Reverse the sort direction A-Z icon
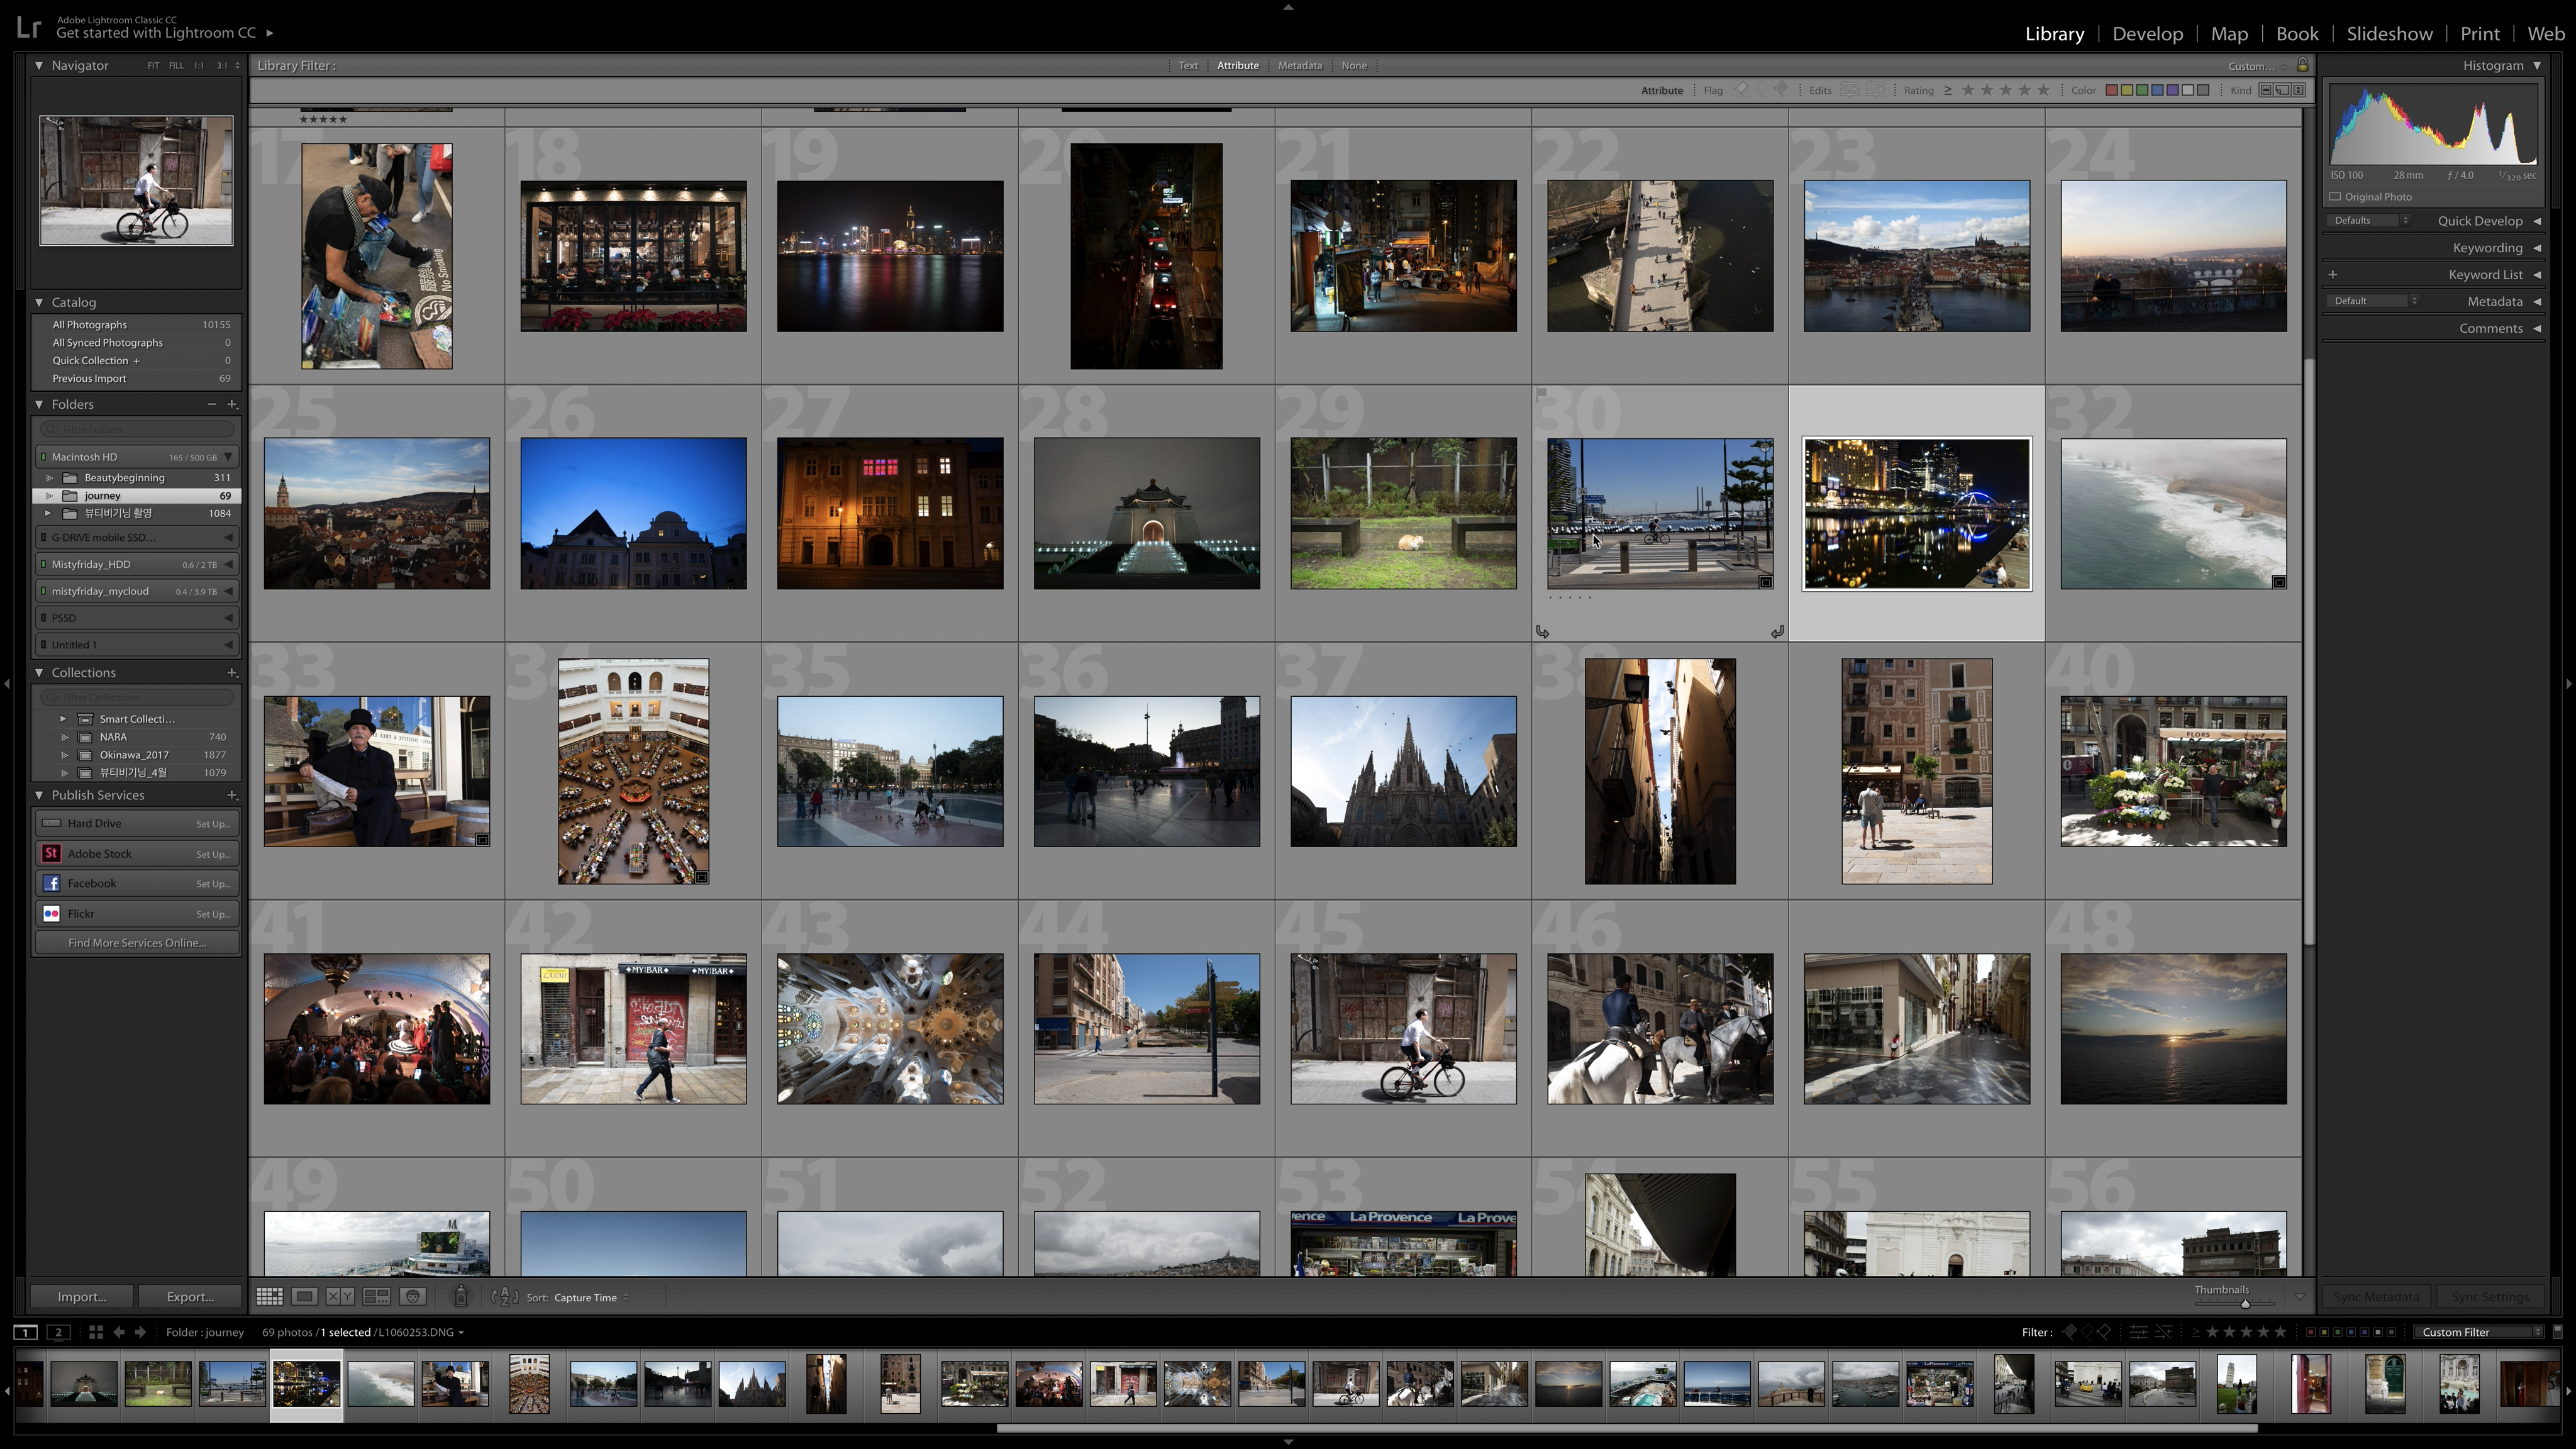The image size is (2576, 1449). click(x=505, y=1297)
